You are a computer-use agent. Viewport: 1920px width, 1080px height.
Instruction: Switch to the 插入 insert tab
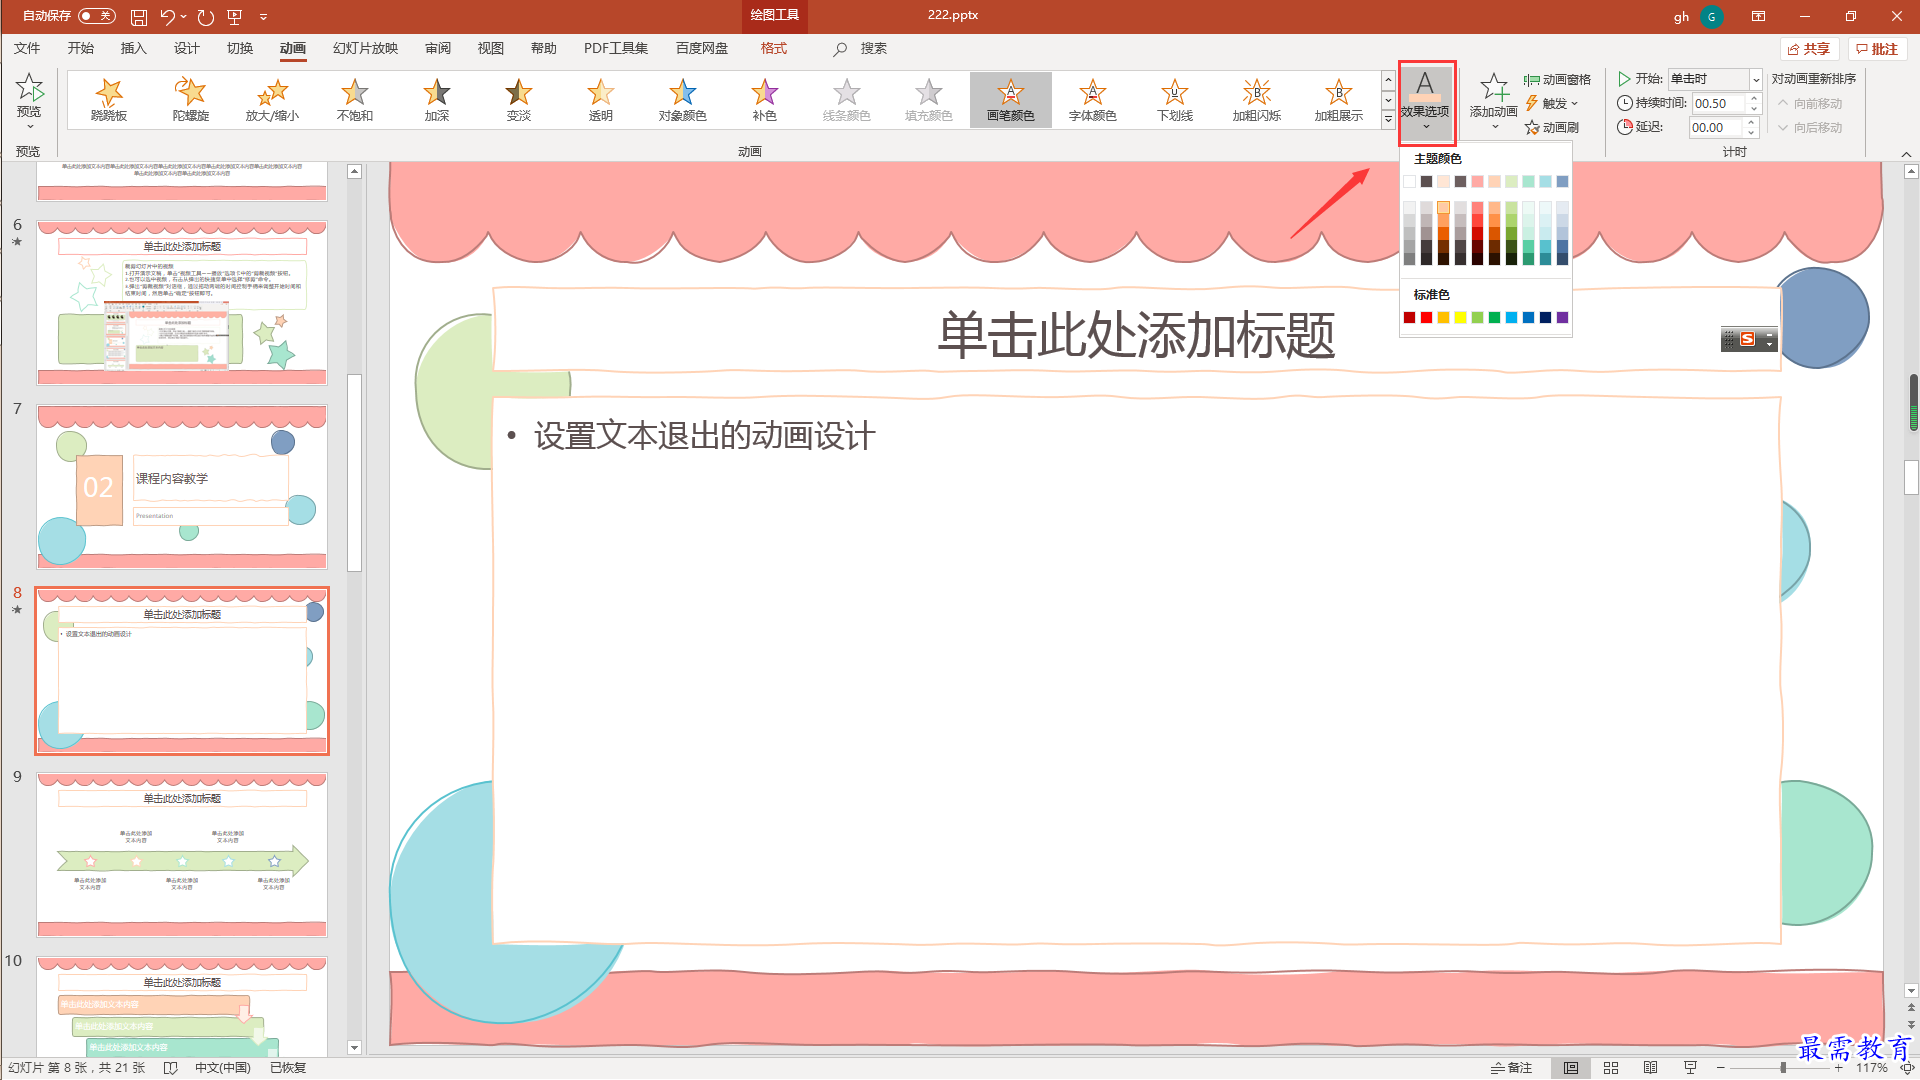(x=134, y=48)
